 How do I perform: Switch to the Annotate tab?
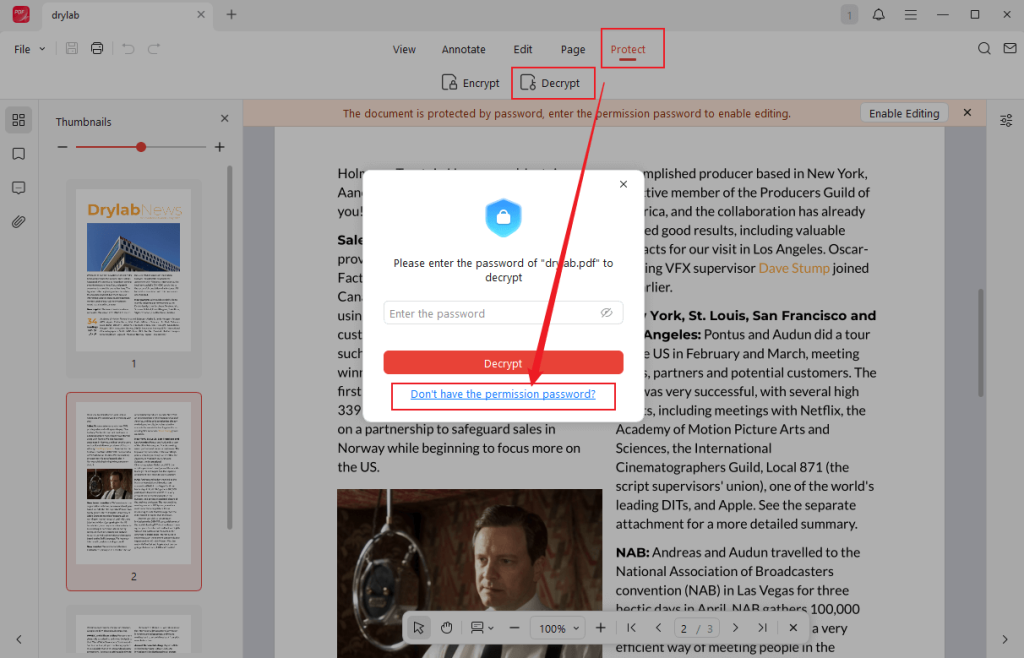tap(463, 48)
